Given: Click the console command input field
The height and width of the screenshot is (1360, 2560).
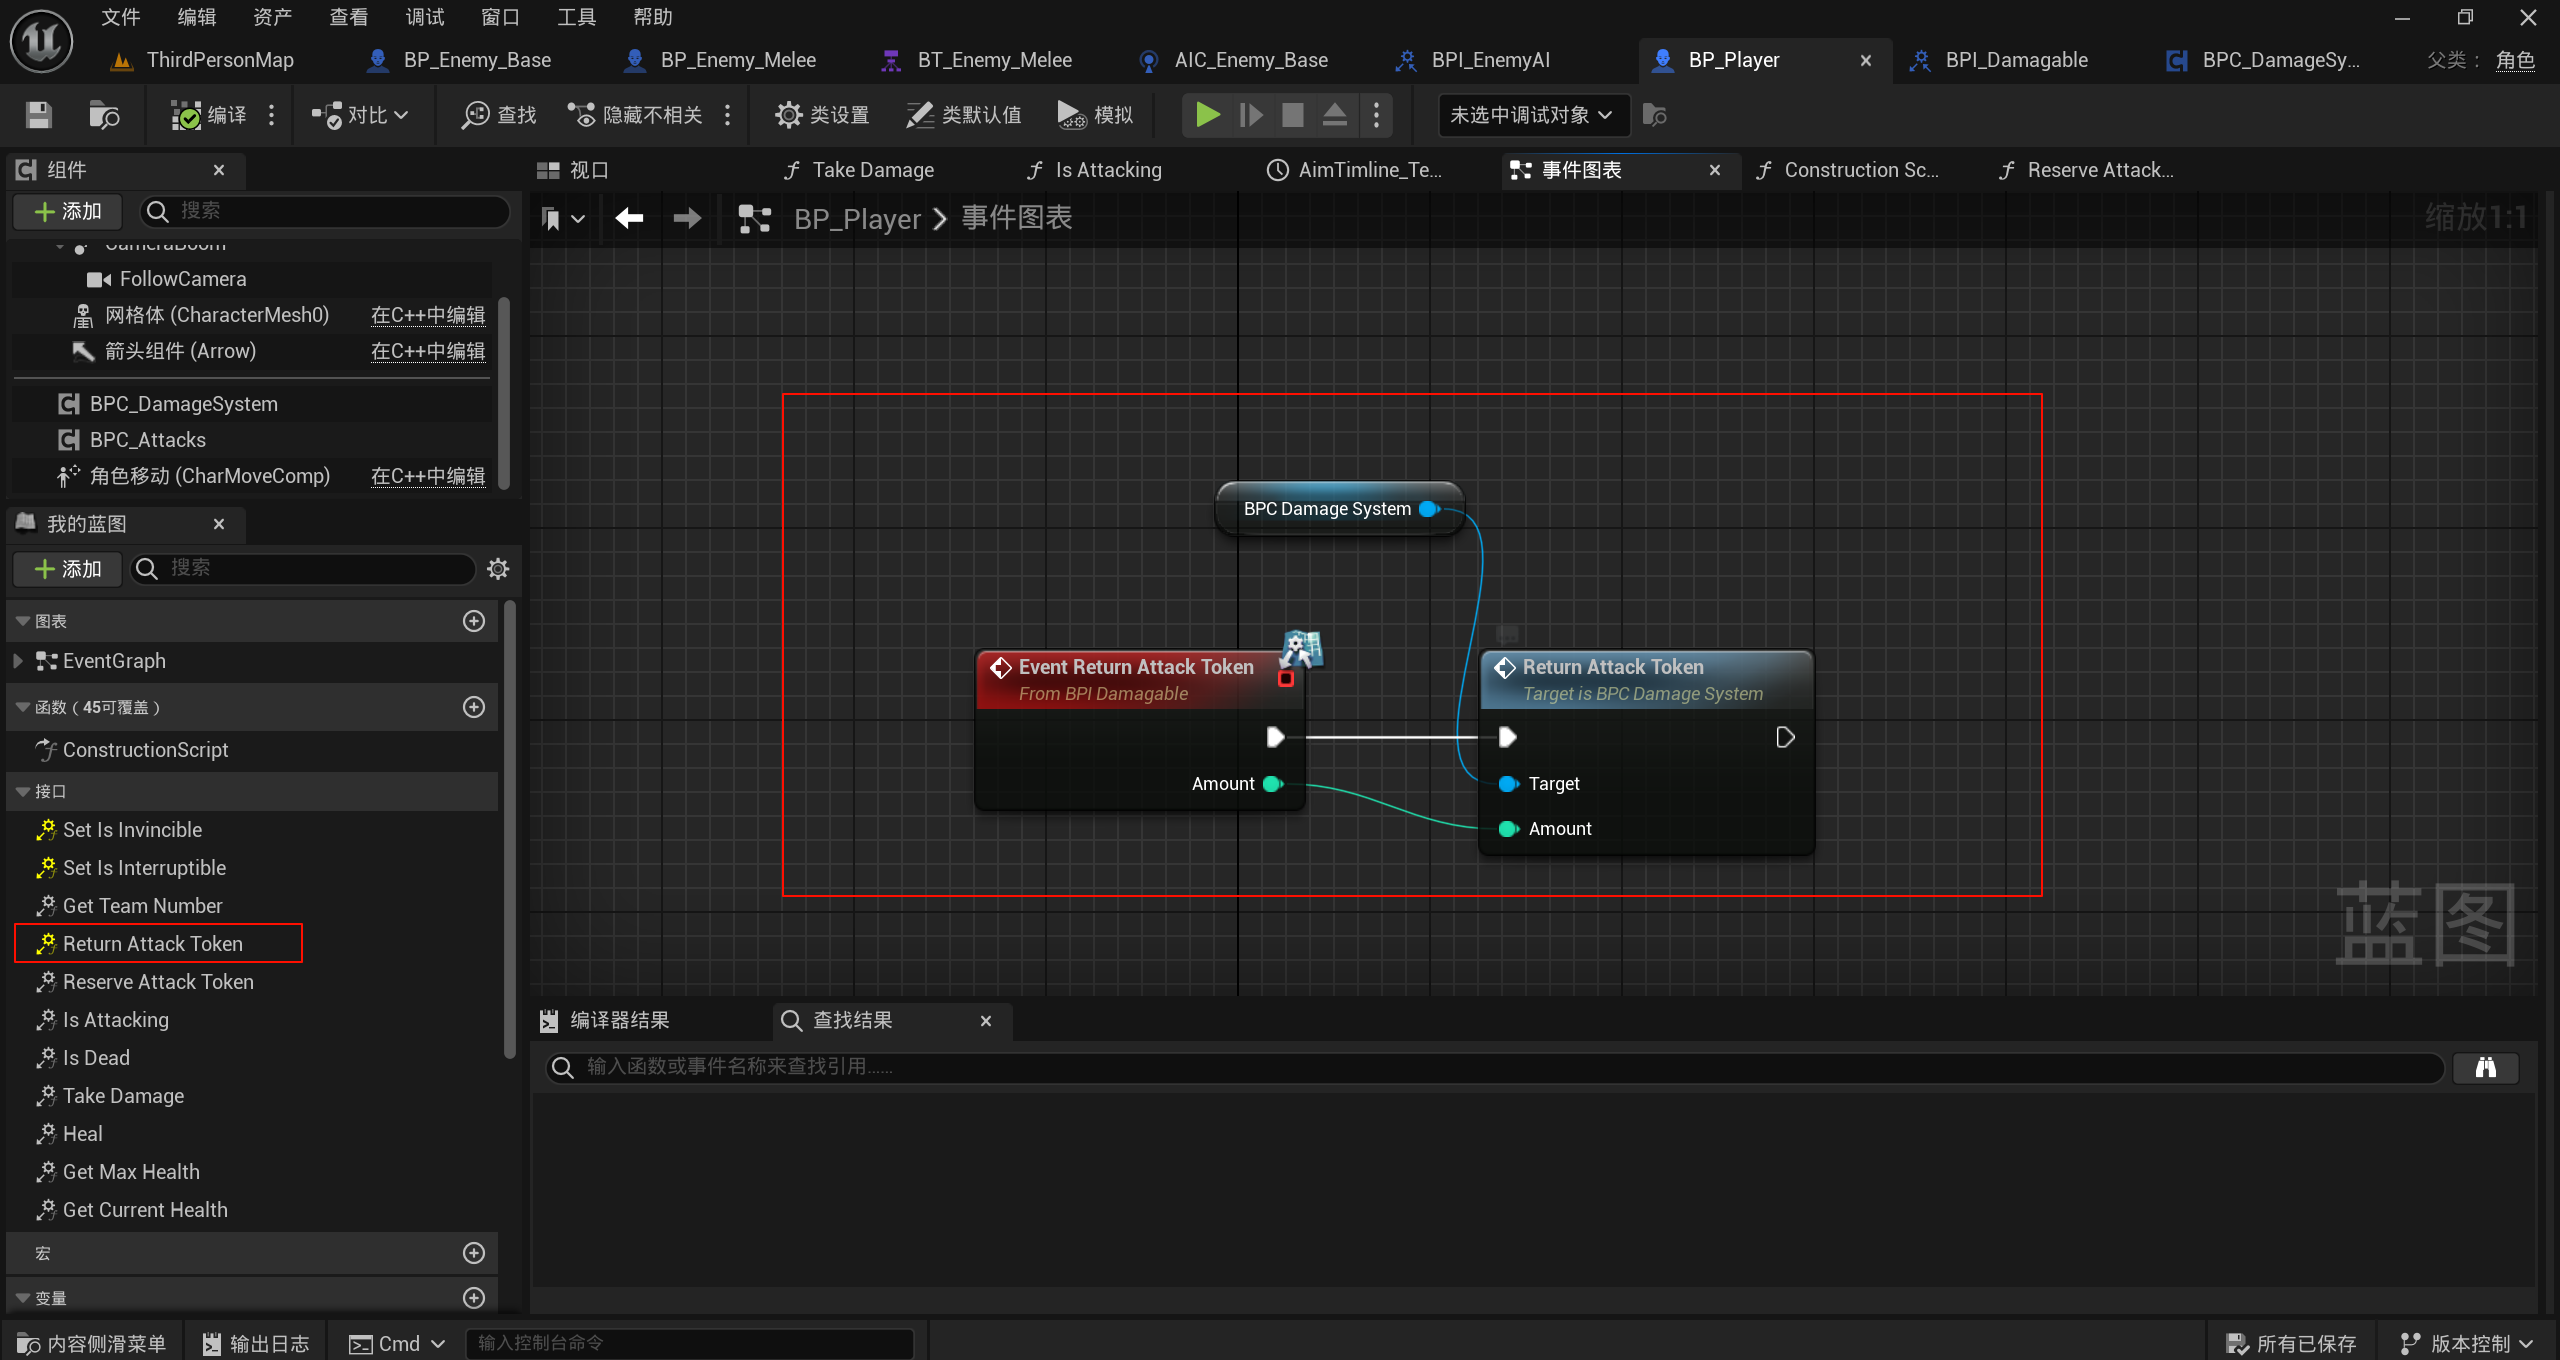Looking at the screenshot, I should [690, 1343].
